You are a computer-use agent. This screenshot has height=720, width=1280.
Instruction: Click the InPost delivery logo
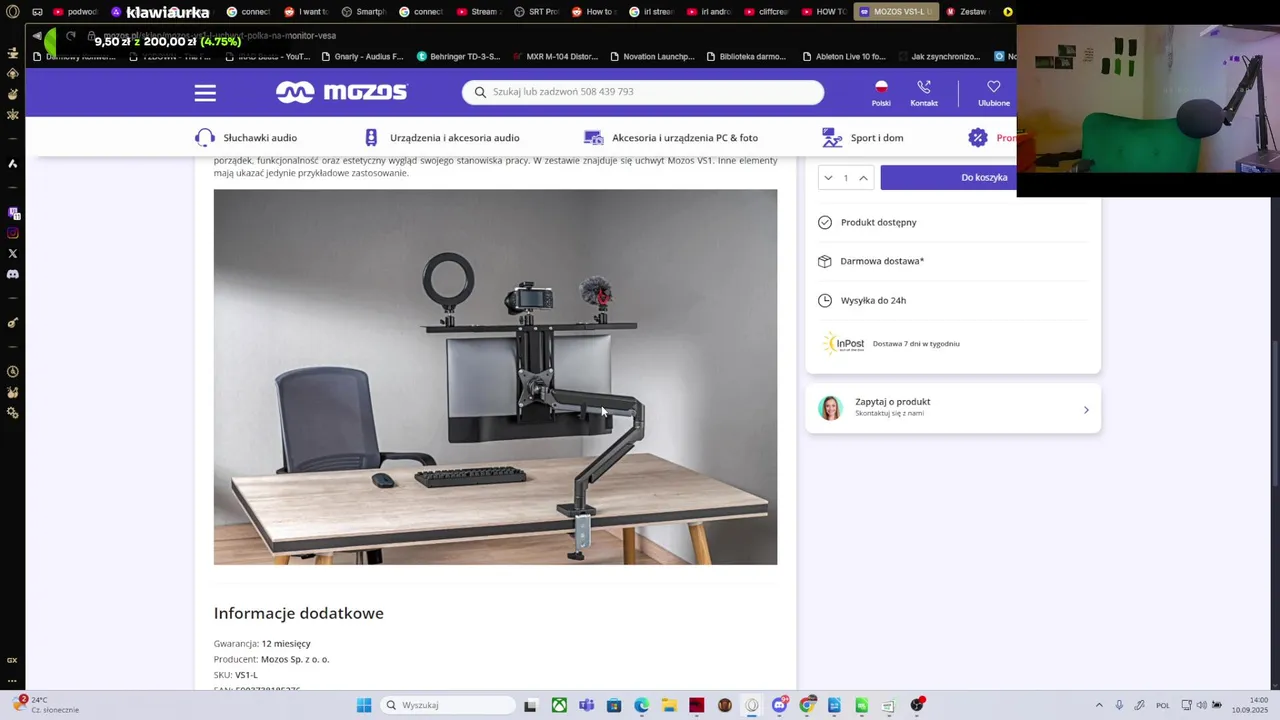(x=844, y=343)
